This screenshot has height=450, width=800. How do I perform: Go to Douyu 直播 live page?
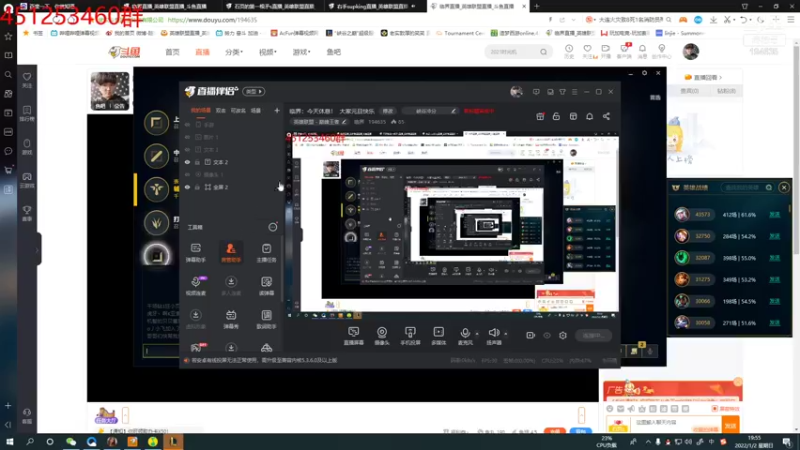pyautogui.click(x=203, y=52)
